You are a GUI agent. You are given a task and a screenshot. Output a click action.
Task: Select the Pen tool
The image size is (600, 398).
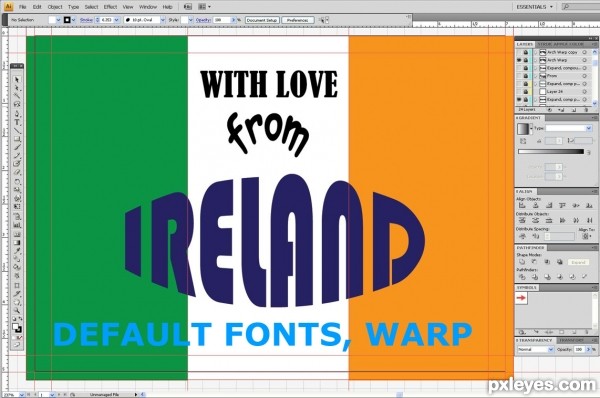pyautogui.click(x=16, y=114)
